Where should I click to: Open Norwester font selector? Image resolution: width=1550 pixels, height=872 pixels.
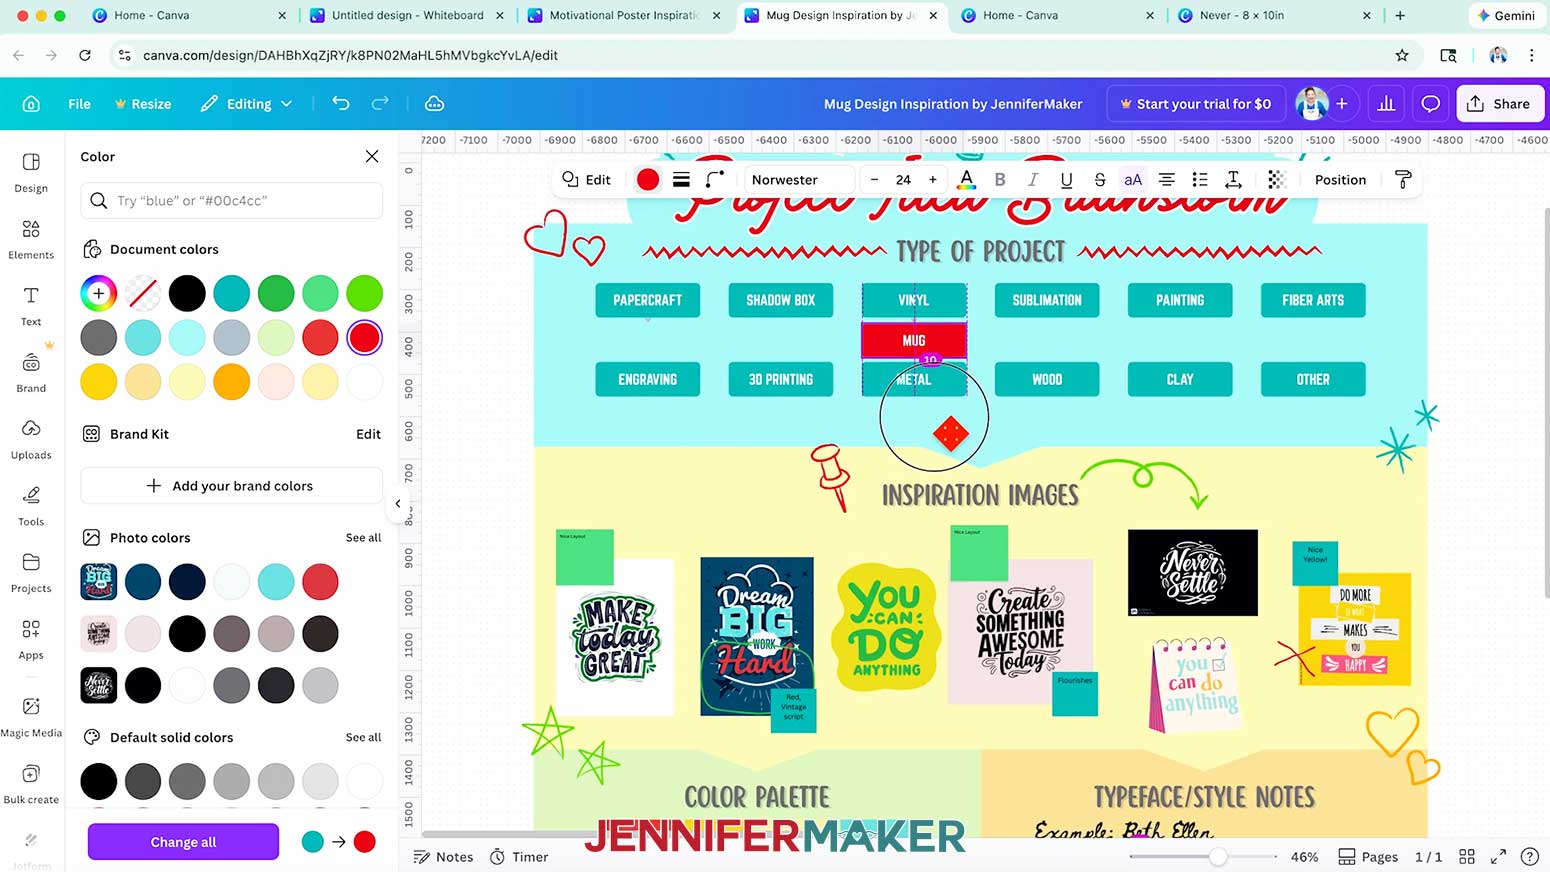798,180
